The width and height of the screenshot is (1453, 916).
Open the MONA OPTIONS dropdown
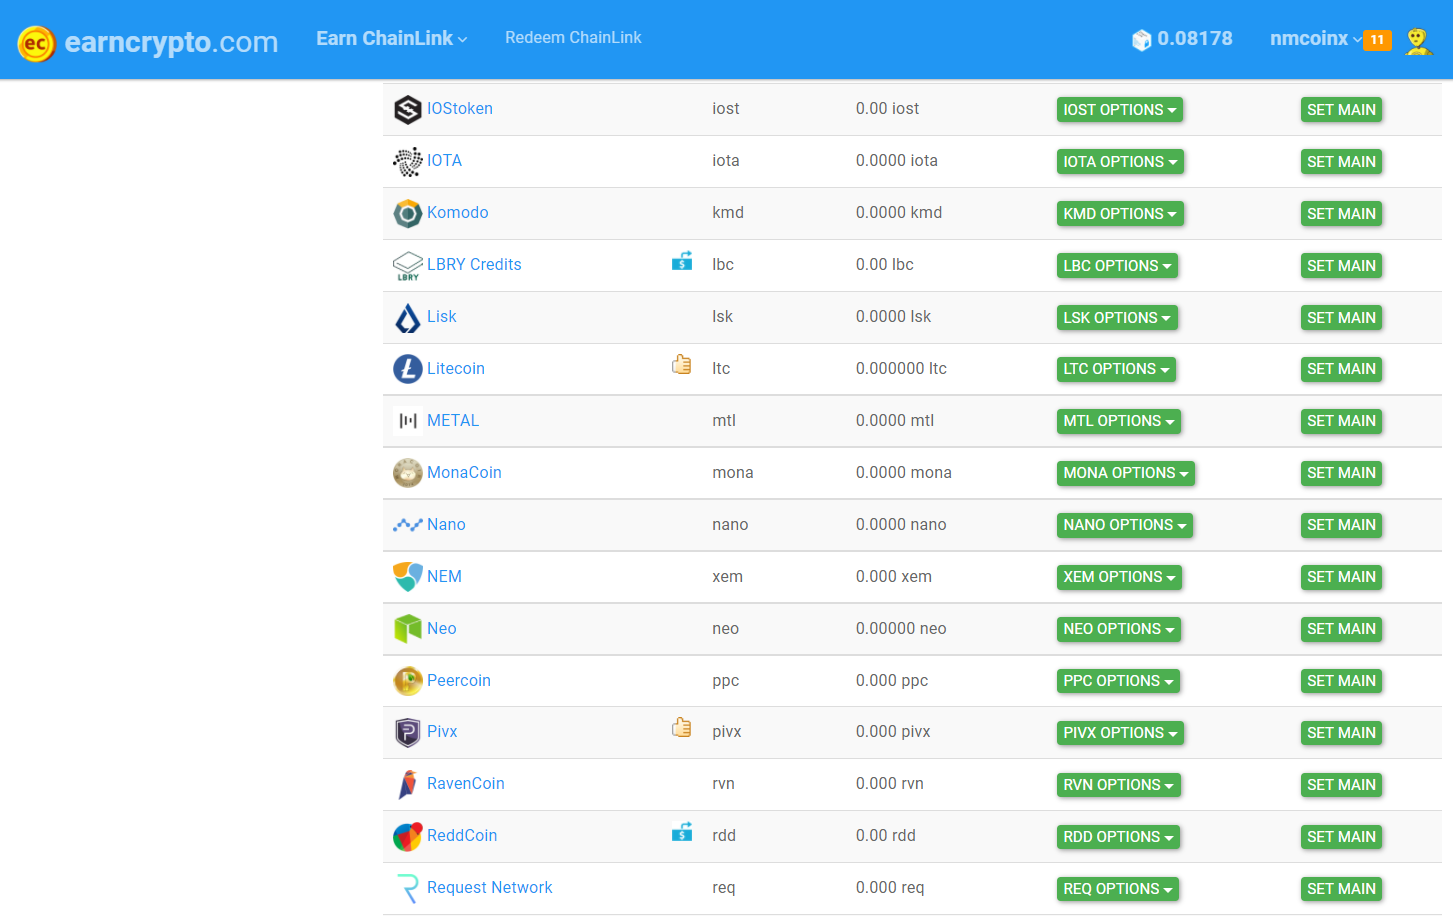(1126, 473)
